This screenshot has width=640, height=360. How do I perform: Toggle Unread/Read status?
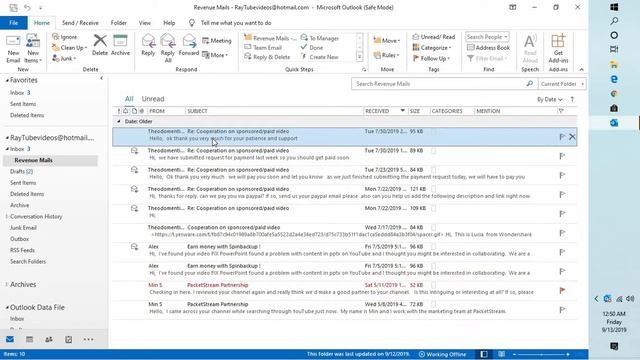(433, 37)
